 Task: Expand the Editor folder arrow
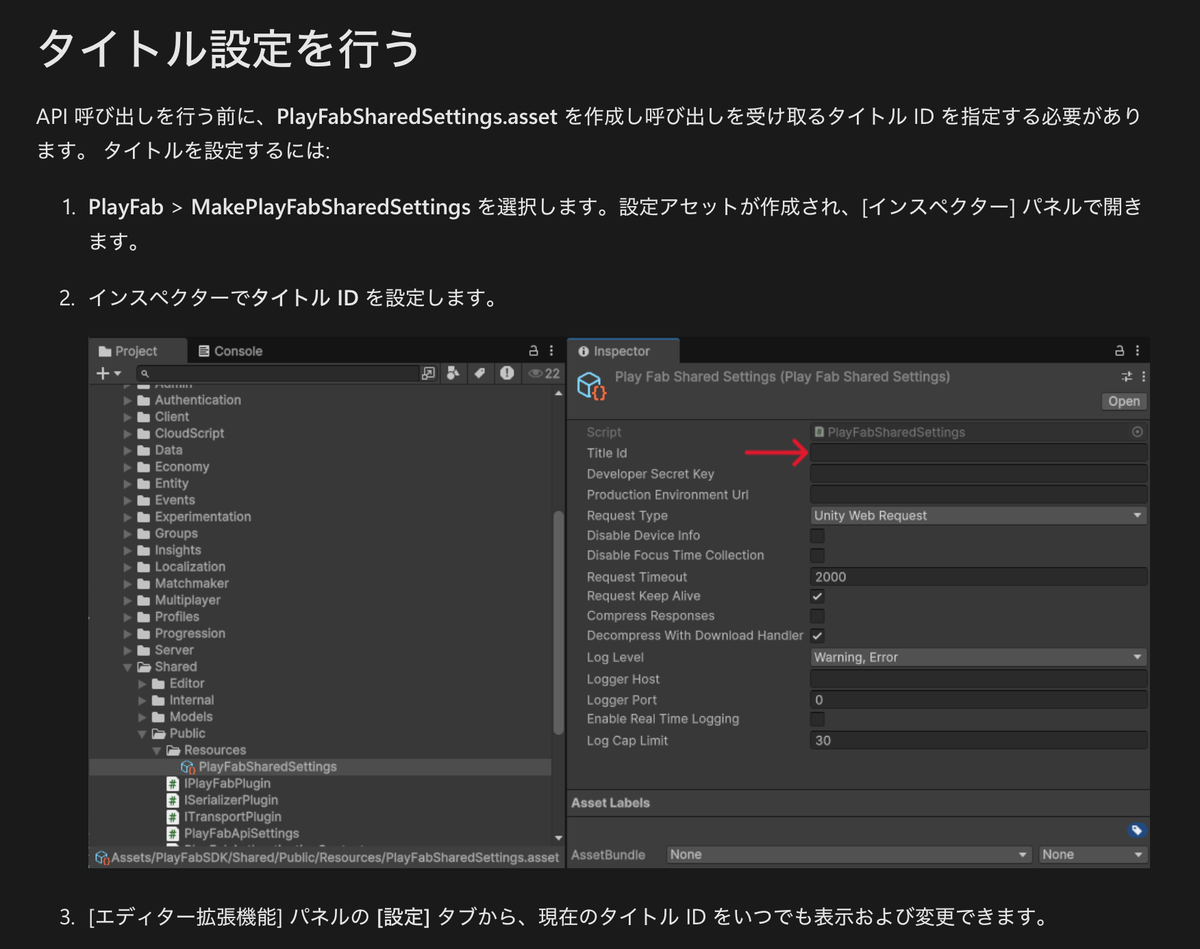(x=142, y=684)
